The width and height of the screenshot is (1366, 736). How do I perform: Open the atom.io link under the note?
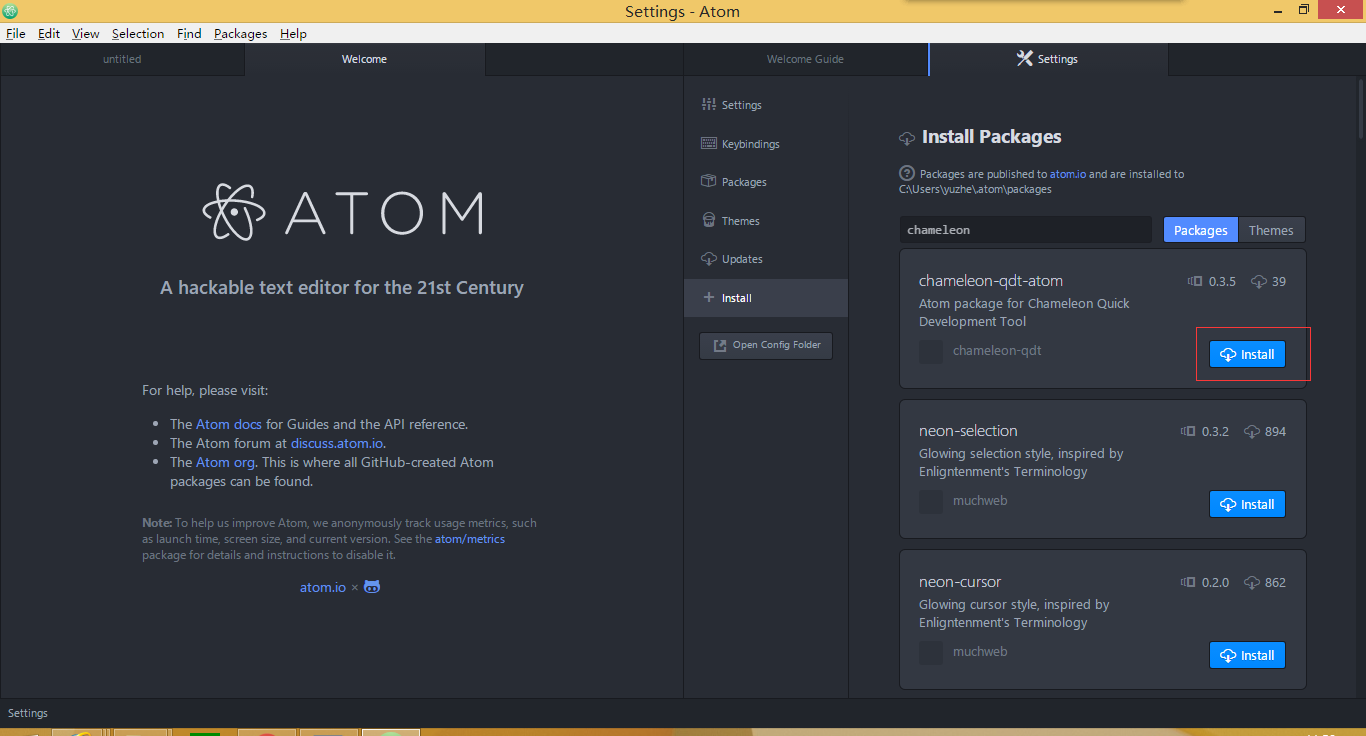[323, 587]
